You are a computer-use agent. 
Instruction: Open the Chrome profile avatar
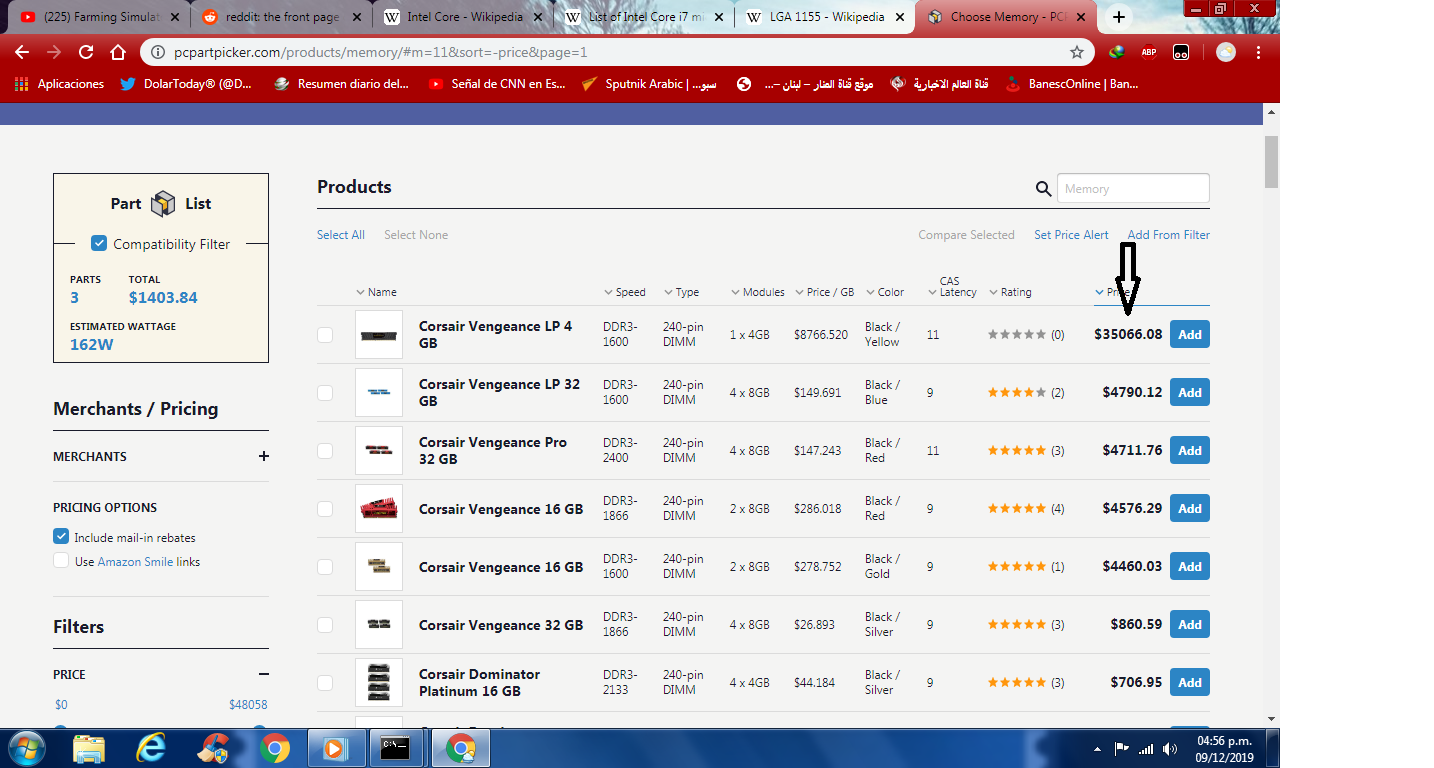click(1225, 52)
